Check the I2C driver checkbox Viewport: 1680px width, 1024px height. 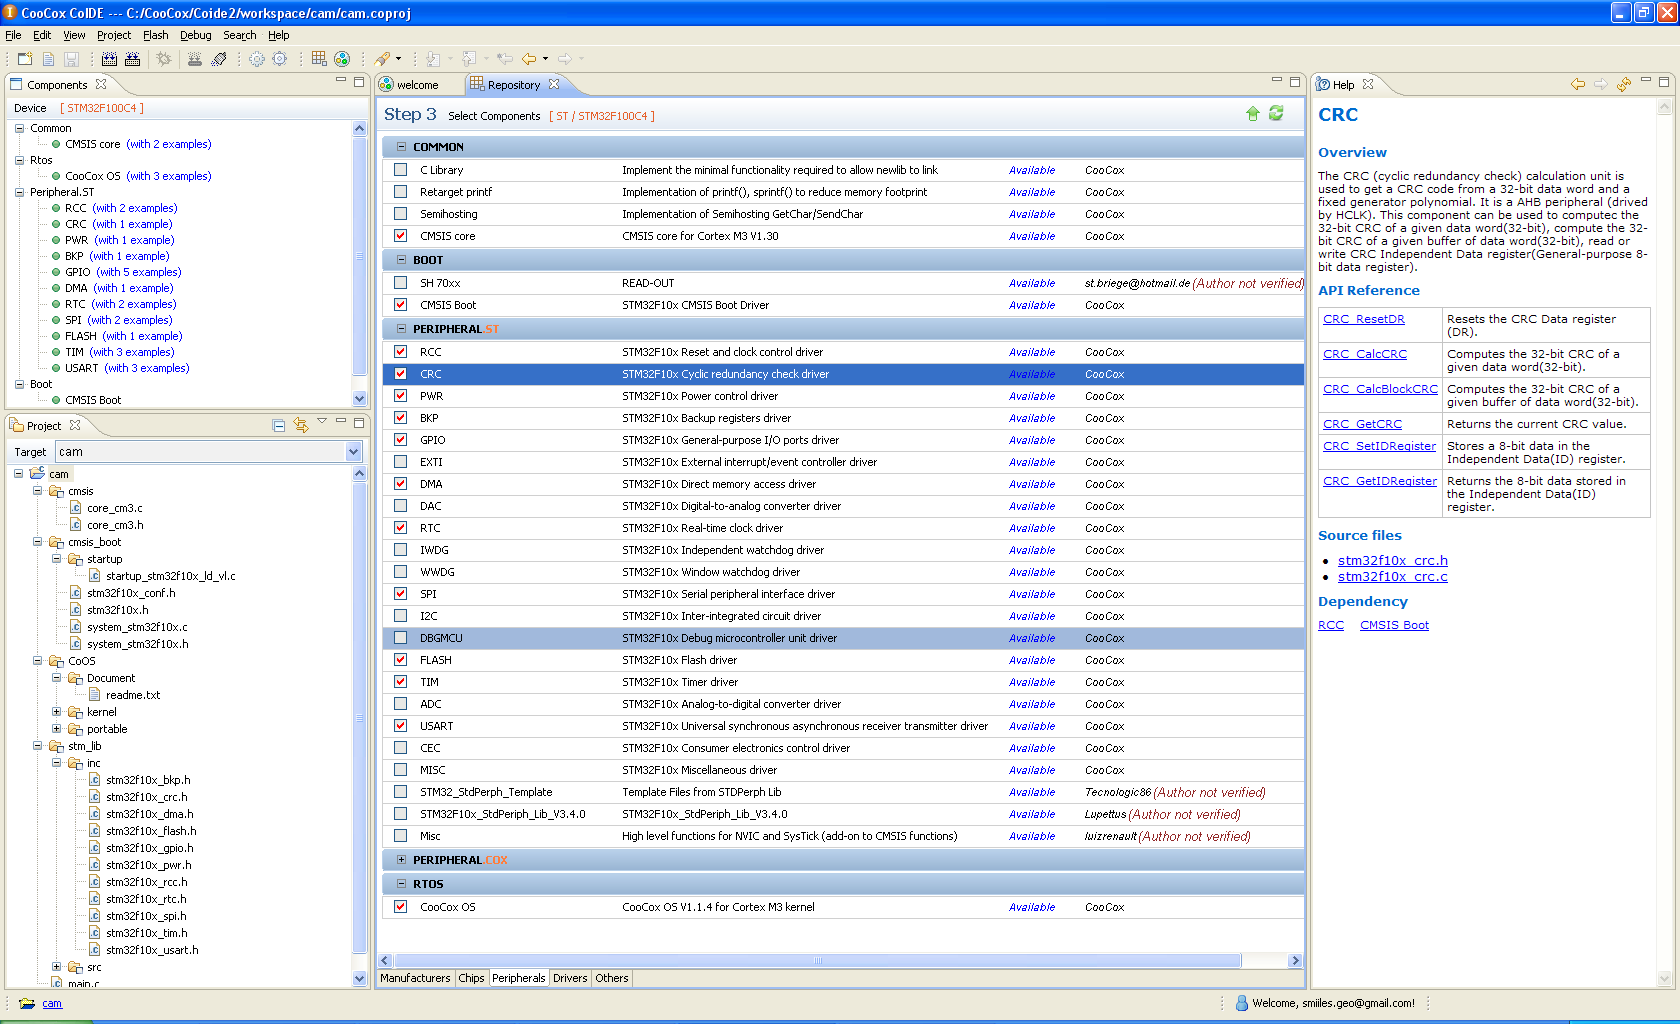(401, 616)
